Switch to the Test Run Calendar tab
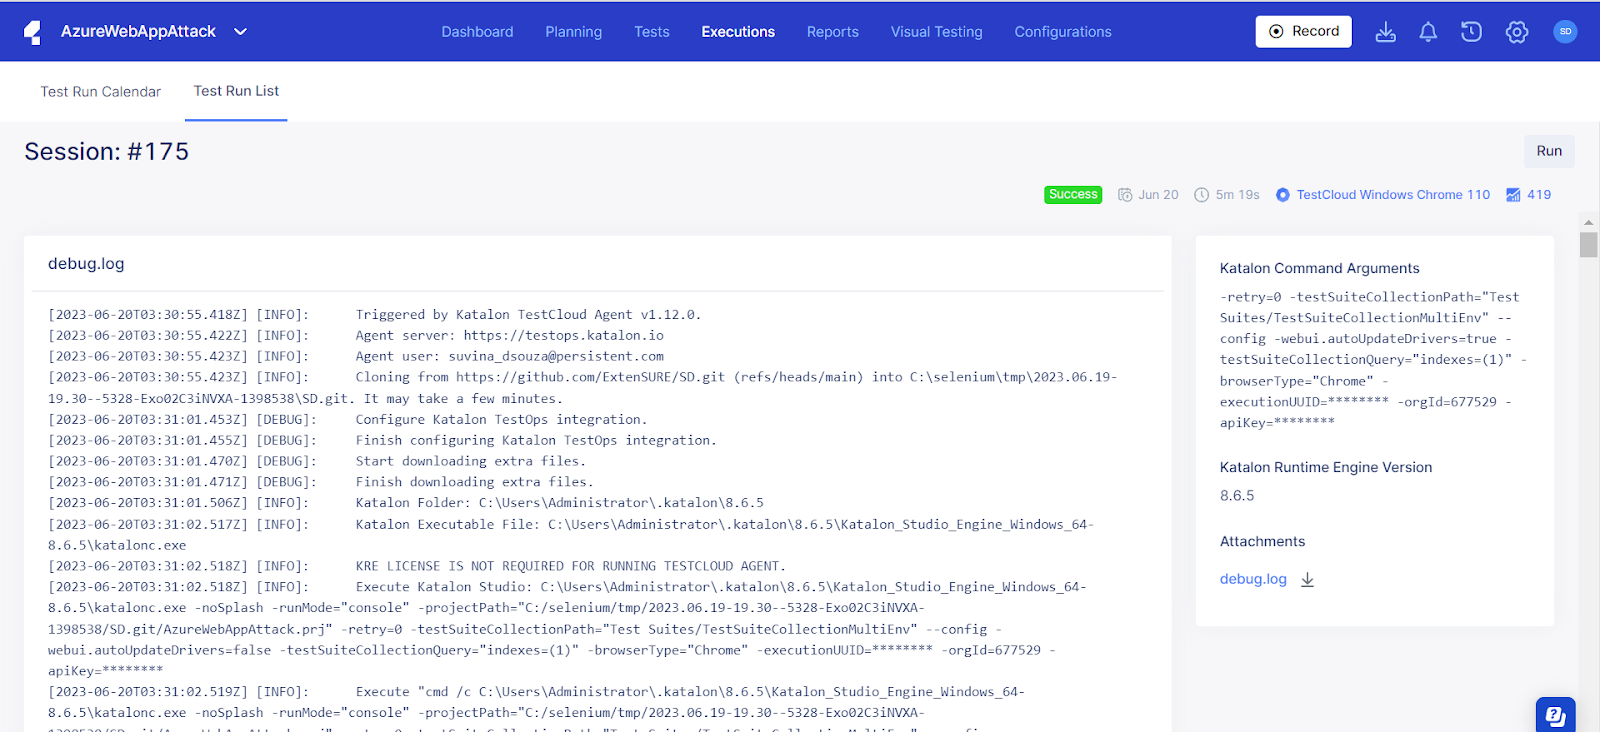Viewport: 1600px width, 732px height. click(x=100, y=91)
